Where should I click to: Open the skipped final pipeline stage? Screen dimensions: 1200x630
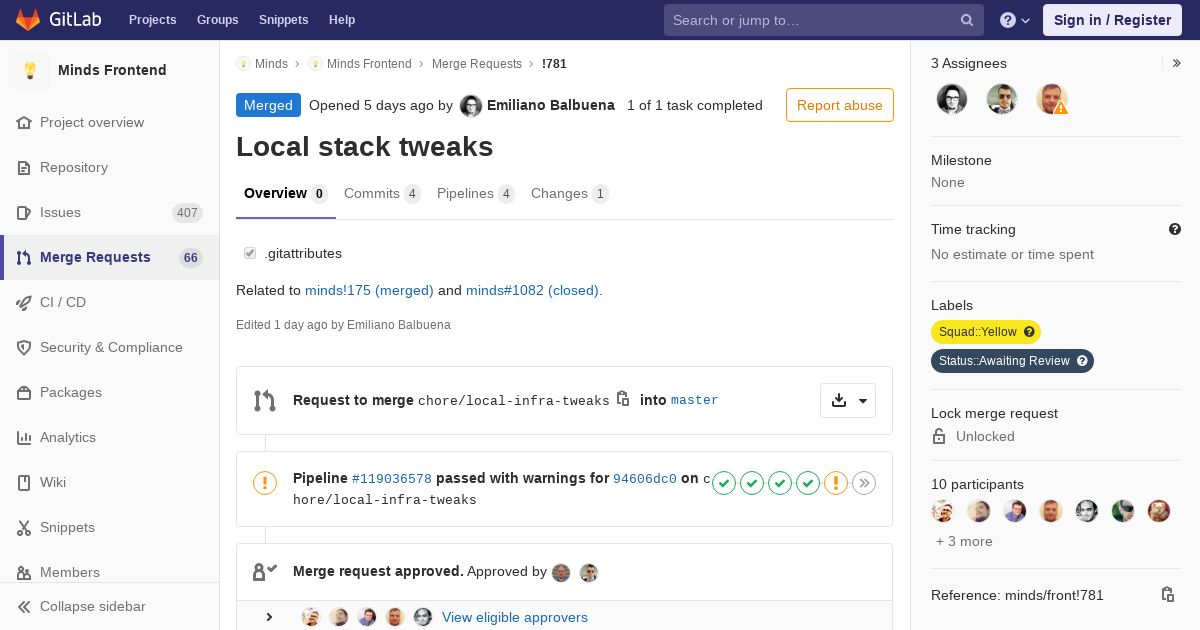coord(864,483)
